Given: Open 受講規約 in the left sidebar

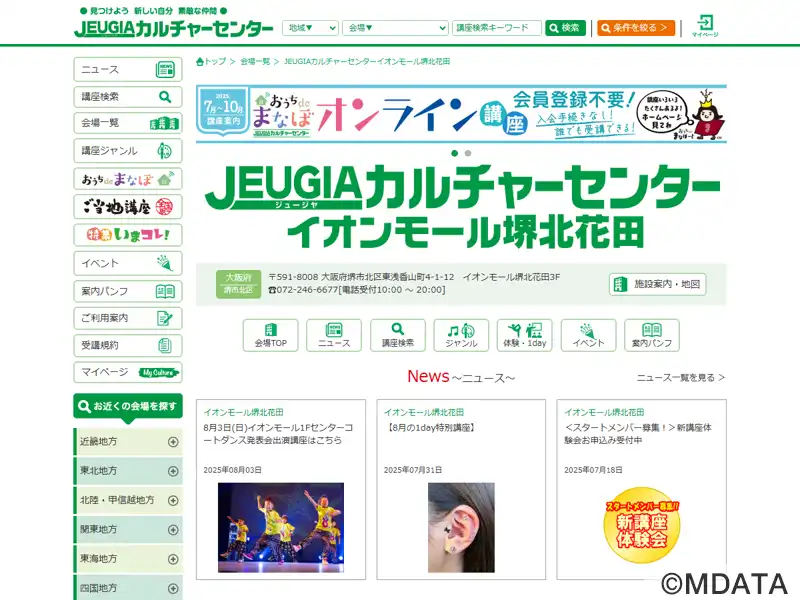Looking at the screenshot, I should pyautogui.click(x=128, y=345).
